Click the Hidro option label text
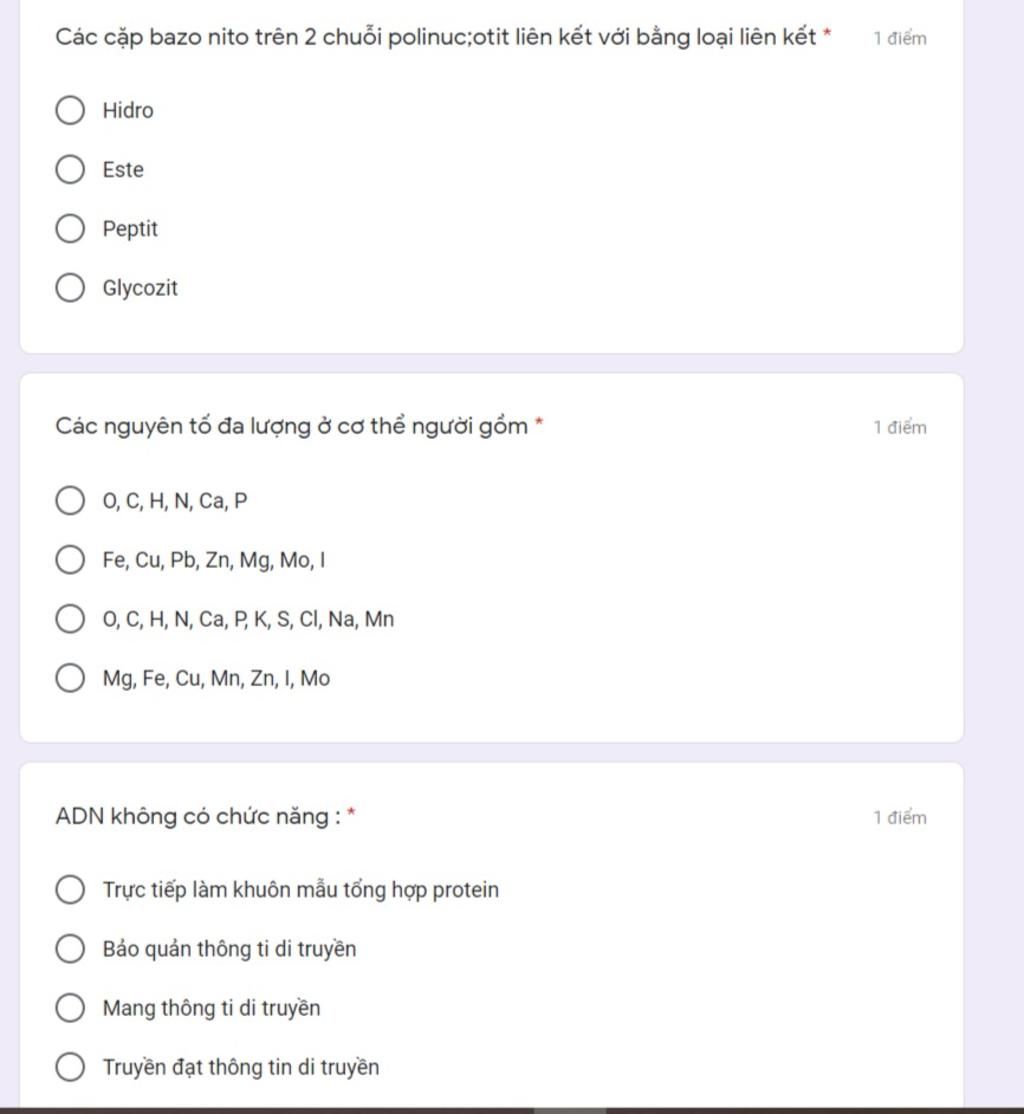The image size is (1024, 1114). pos(128,110)
